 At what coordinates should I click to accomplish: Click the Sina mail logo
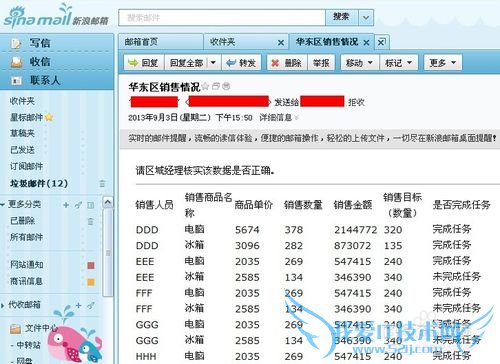56,16
